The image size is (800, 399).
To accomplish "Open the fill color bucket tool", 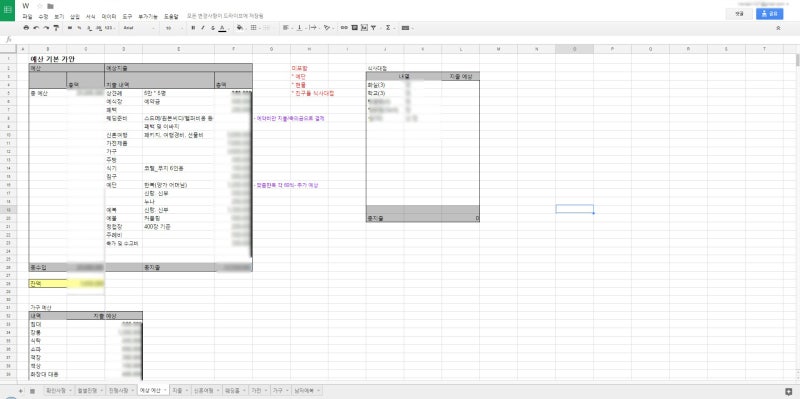I will click(x=240, y=28).
